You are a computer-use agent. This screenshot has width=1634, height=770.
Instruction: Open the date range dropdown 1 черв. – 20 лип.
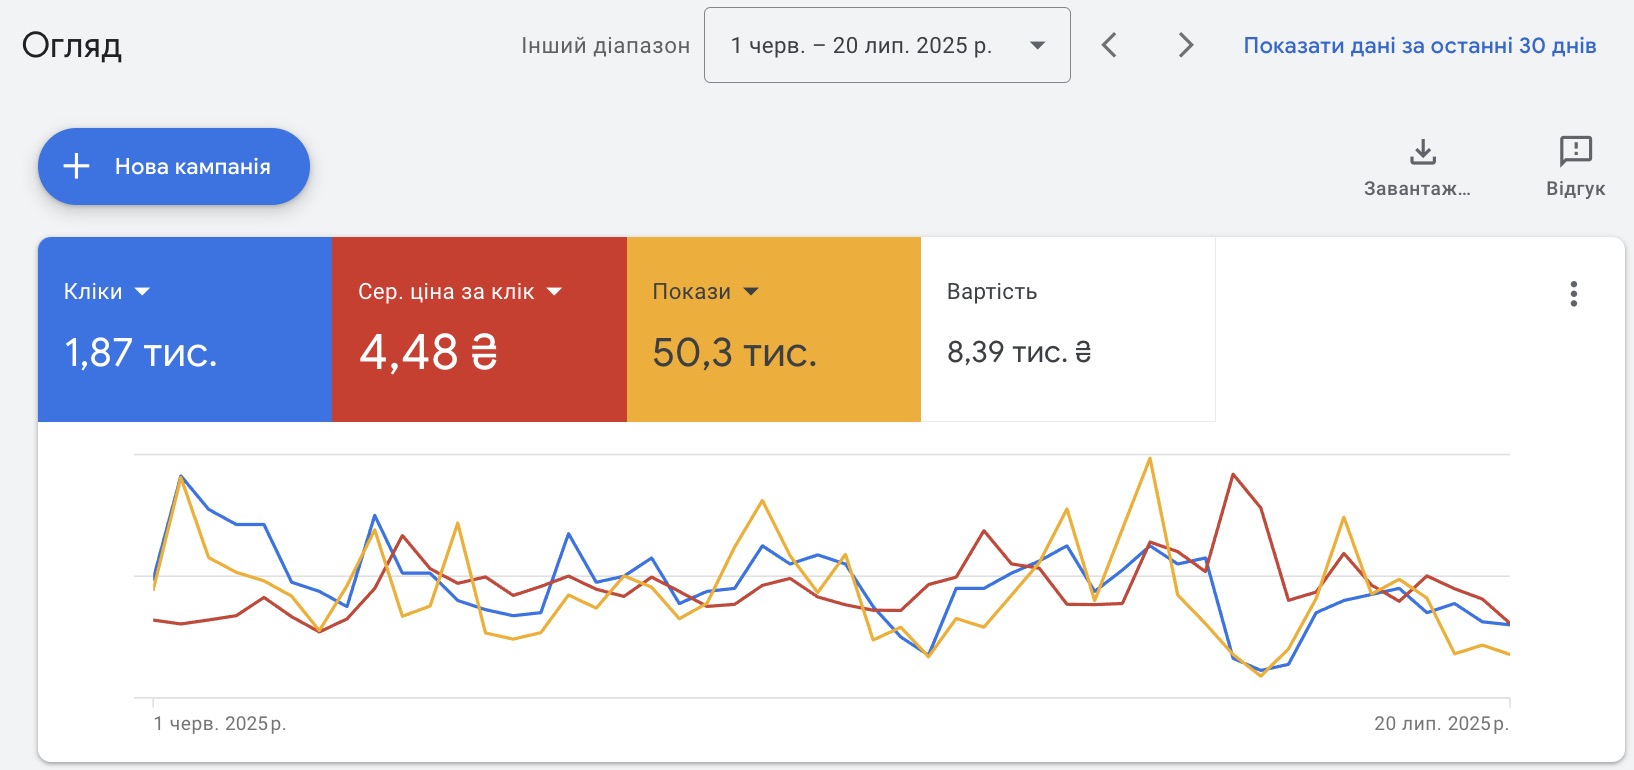pyautogui.click(x=887, y=45)
